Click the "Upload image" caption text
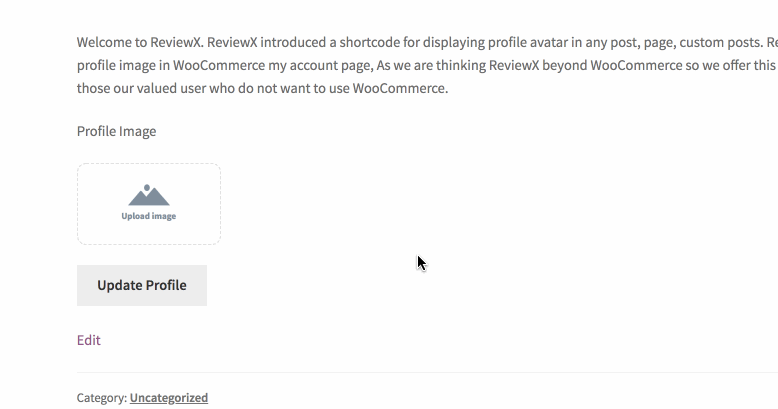This screenshot has height=409, width=778. pos(149,216)
